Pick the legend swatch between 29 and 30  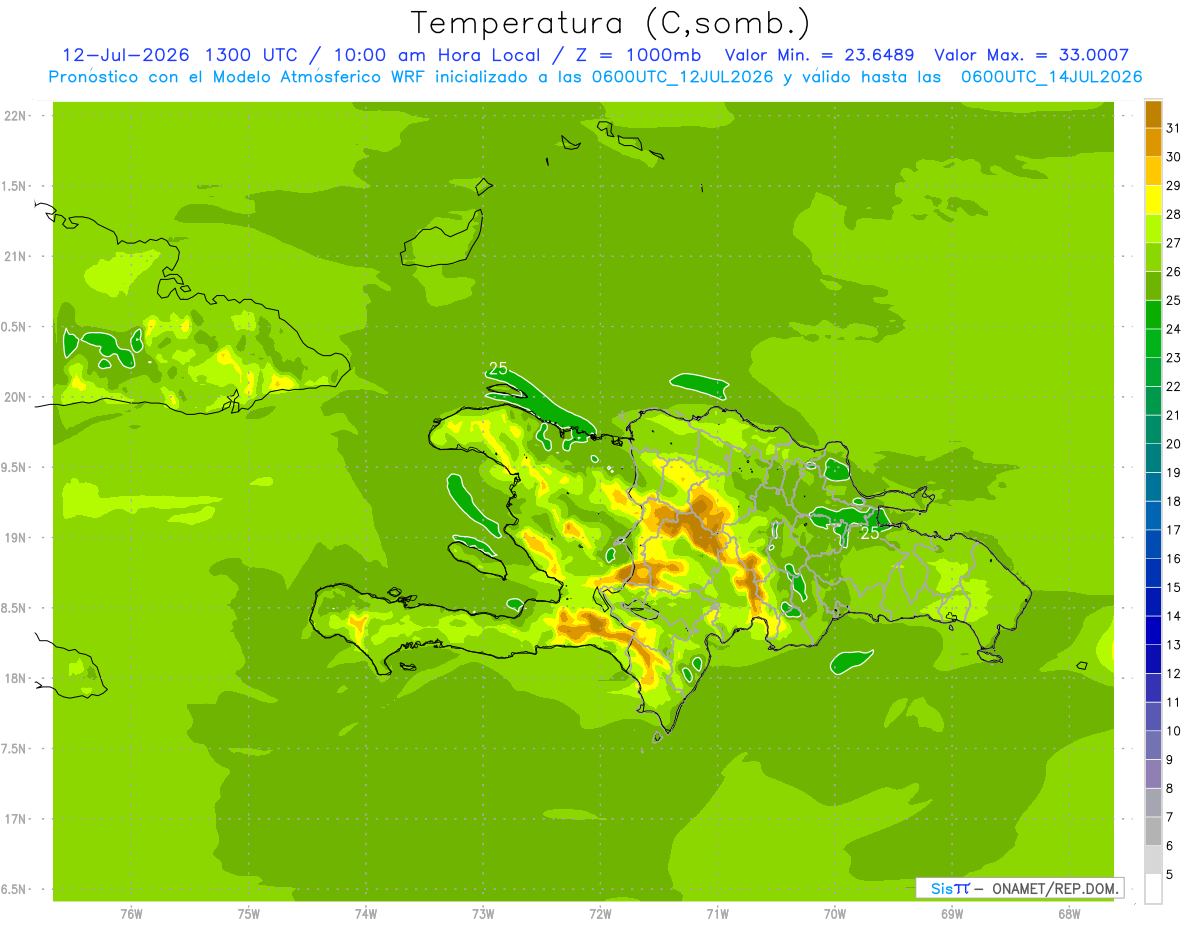pos(1153,171)
